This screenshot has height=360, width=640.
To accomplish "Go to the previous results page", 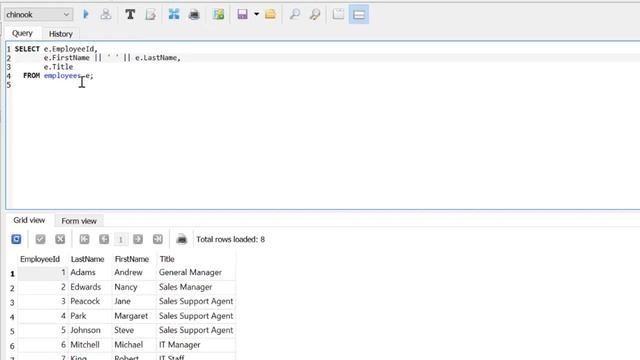I will click(104, 239).
